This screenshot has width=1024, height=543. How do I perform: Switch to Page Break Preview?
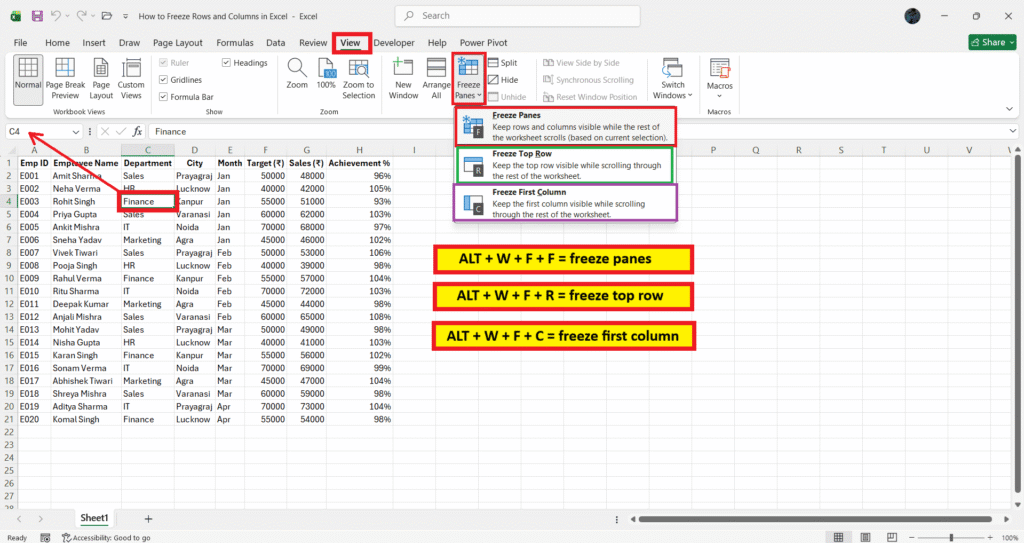tap(65, 78)
